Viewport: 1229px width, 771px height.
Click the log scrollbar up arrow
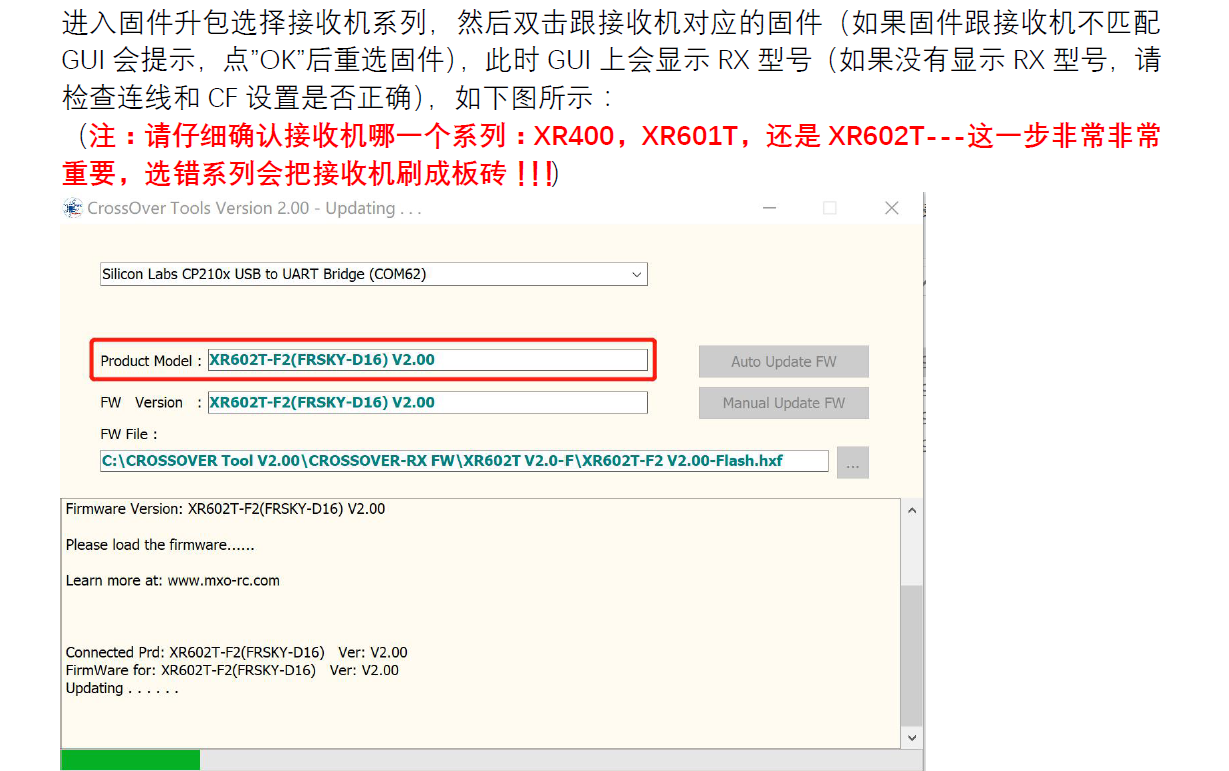point(911,510)
